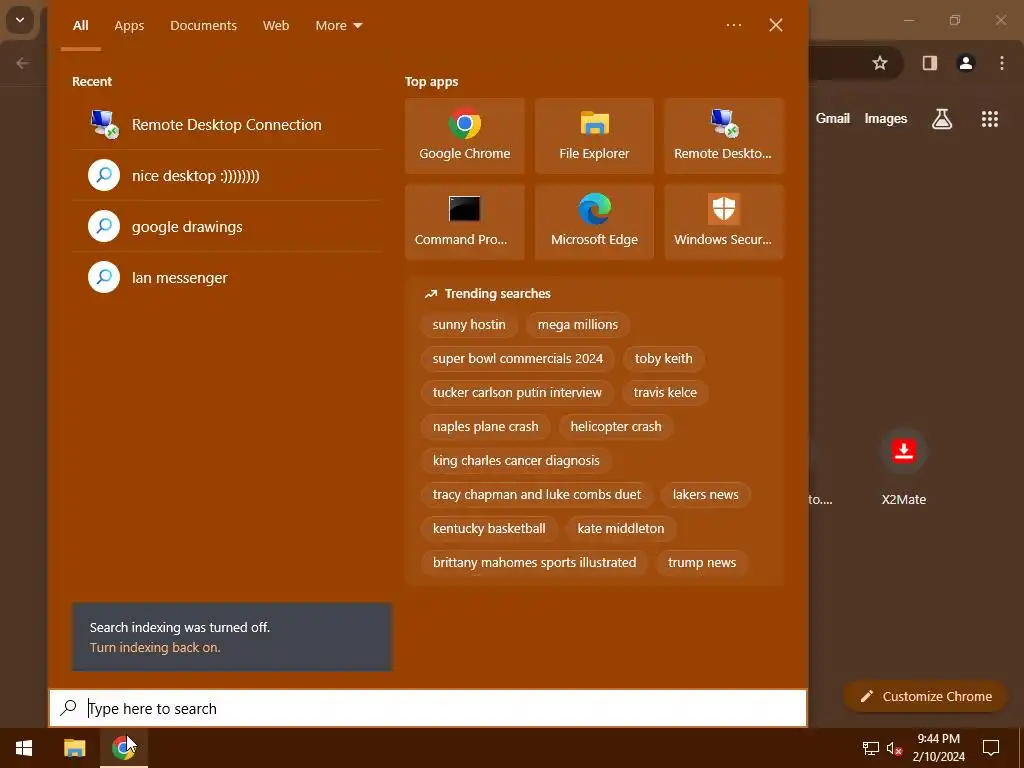Click Chrome icon in the taskbar

pyautogui.click(x=123, y=748)
